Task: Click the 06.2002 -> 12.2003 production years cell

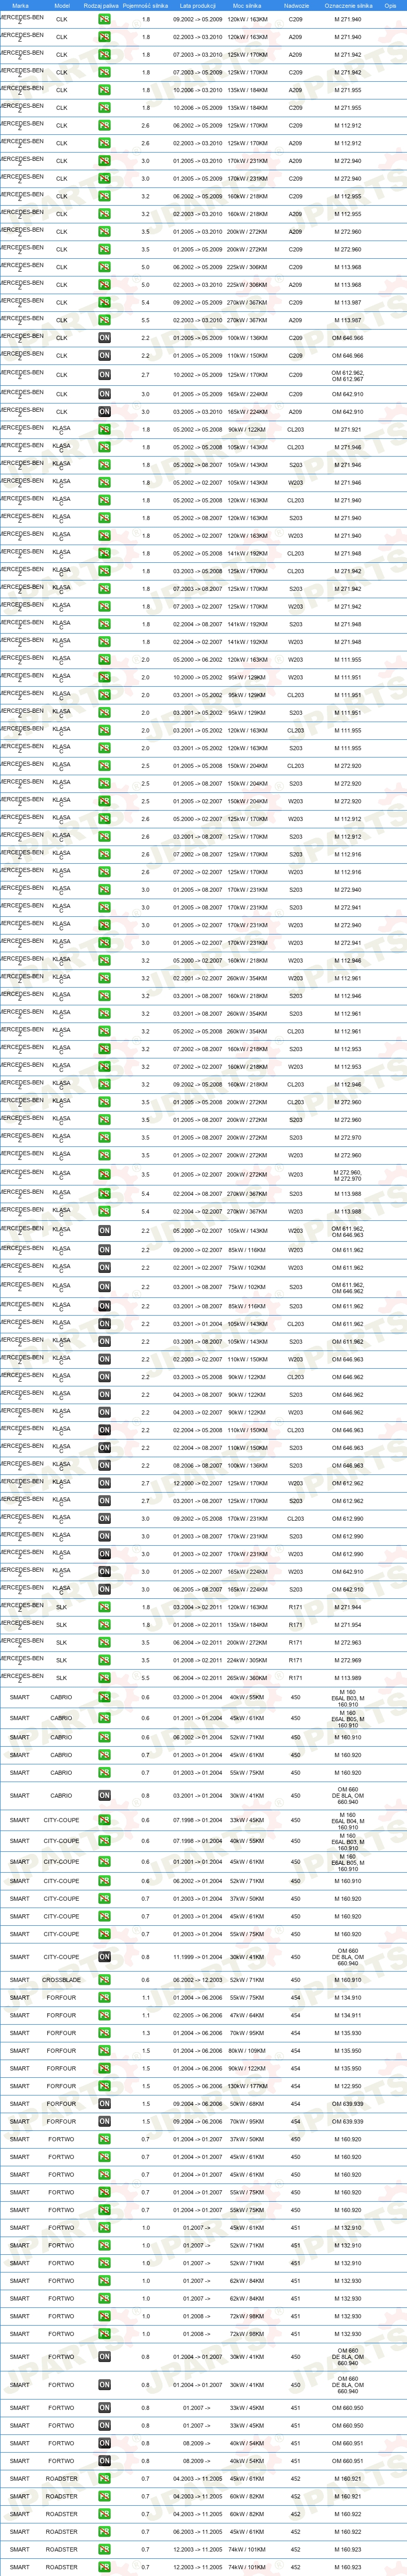Action: (198, 1980)
